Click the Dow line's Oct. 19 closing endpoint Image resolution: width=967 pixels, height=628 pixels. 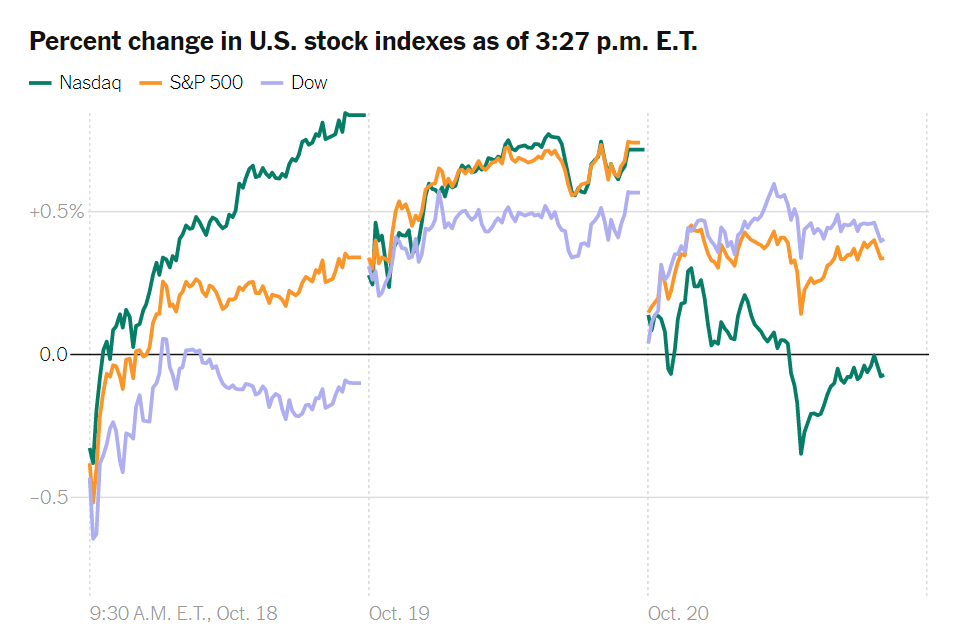(x=638, y=192)
